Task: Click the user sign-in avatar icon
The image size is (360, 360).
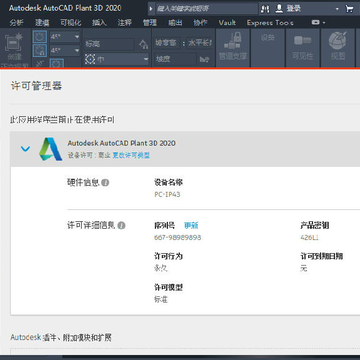Action: [x=279, y=9]
